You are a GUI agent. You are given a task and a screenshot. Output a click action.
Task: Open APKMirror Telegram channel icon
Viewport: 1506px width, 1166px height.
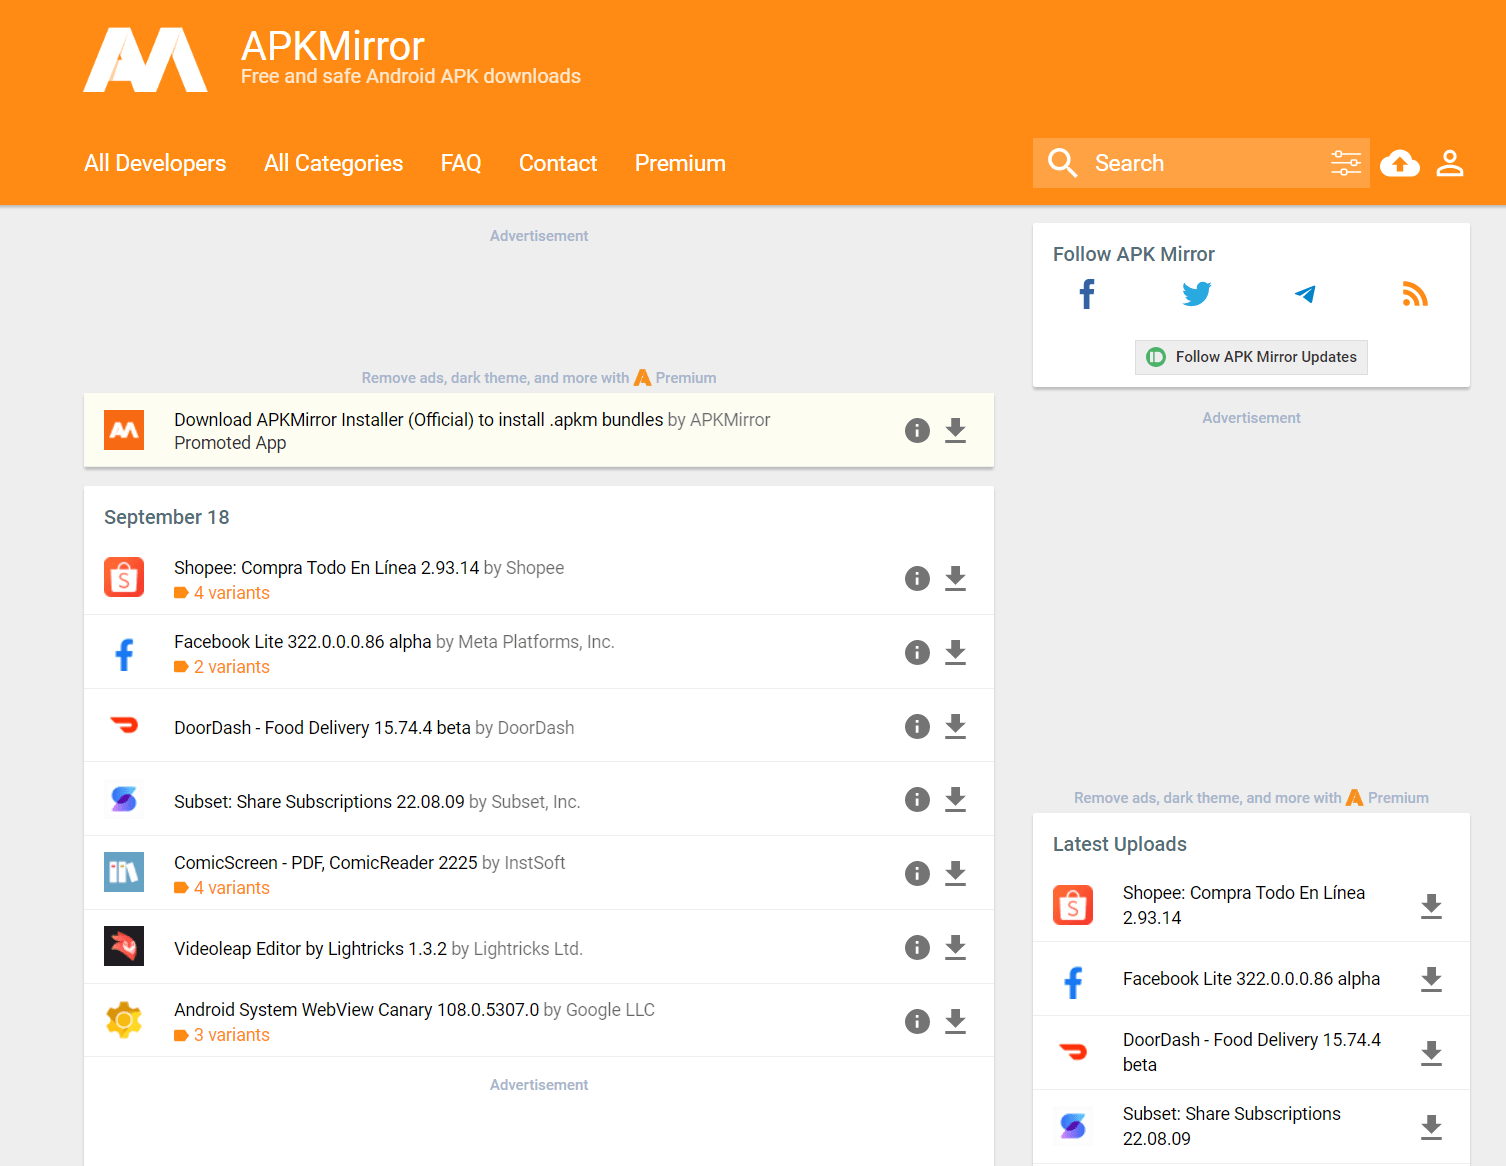1305,294
